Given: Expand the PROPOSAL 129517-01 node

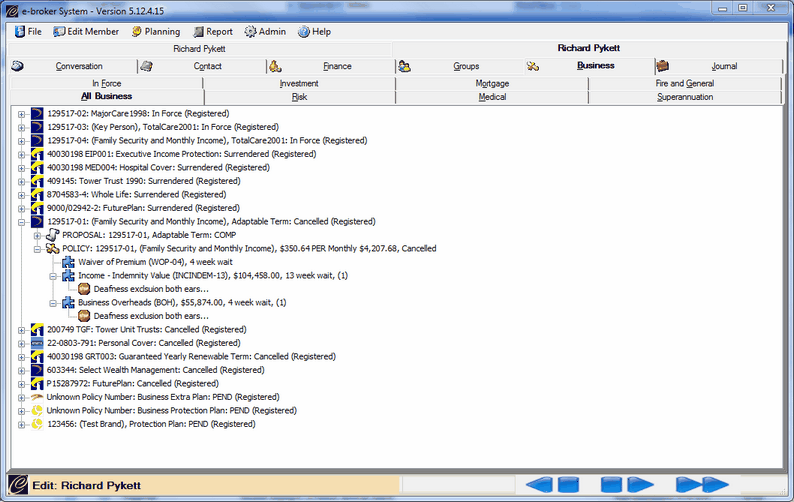Looking at the screenshot, I should point(37,236).
